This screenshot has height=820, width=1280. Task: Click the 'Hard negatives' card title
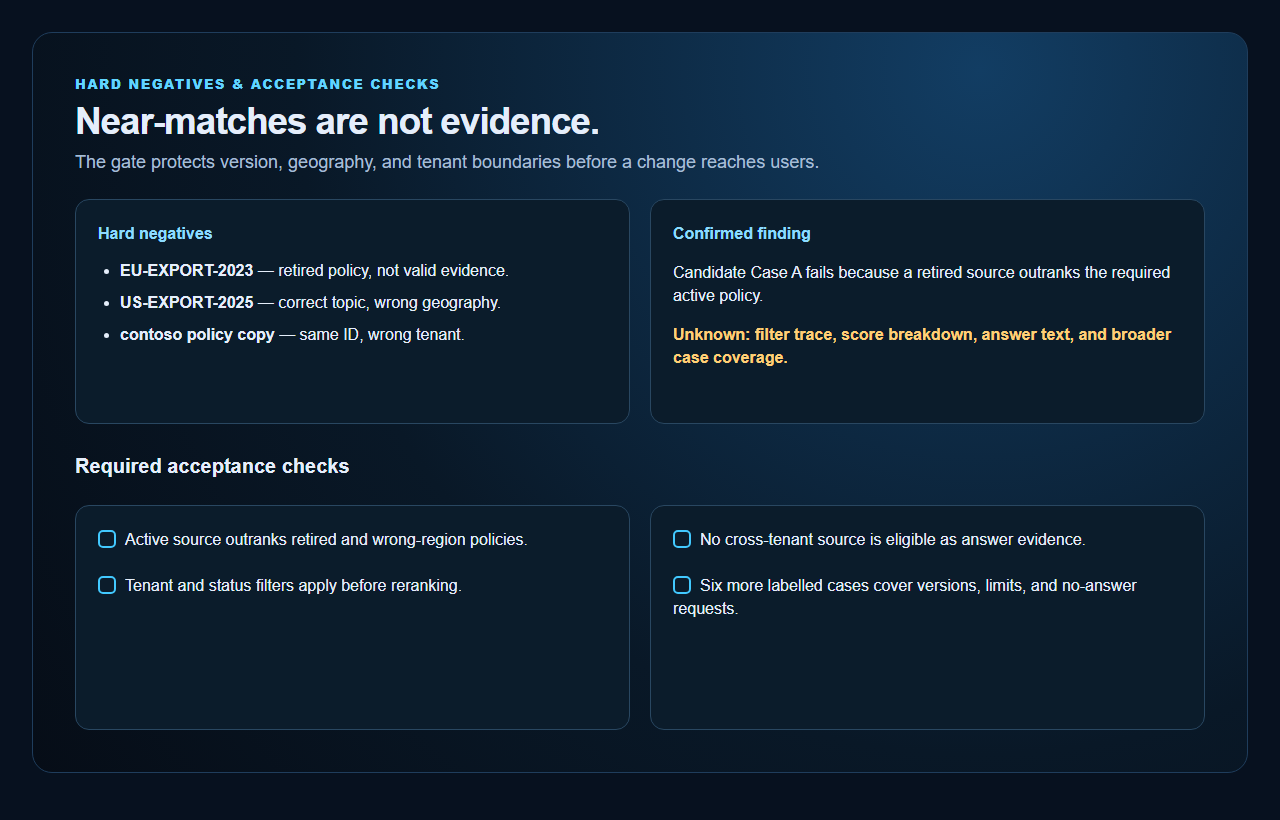155,233
